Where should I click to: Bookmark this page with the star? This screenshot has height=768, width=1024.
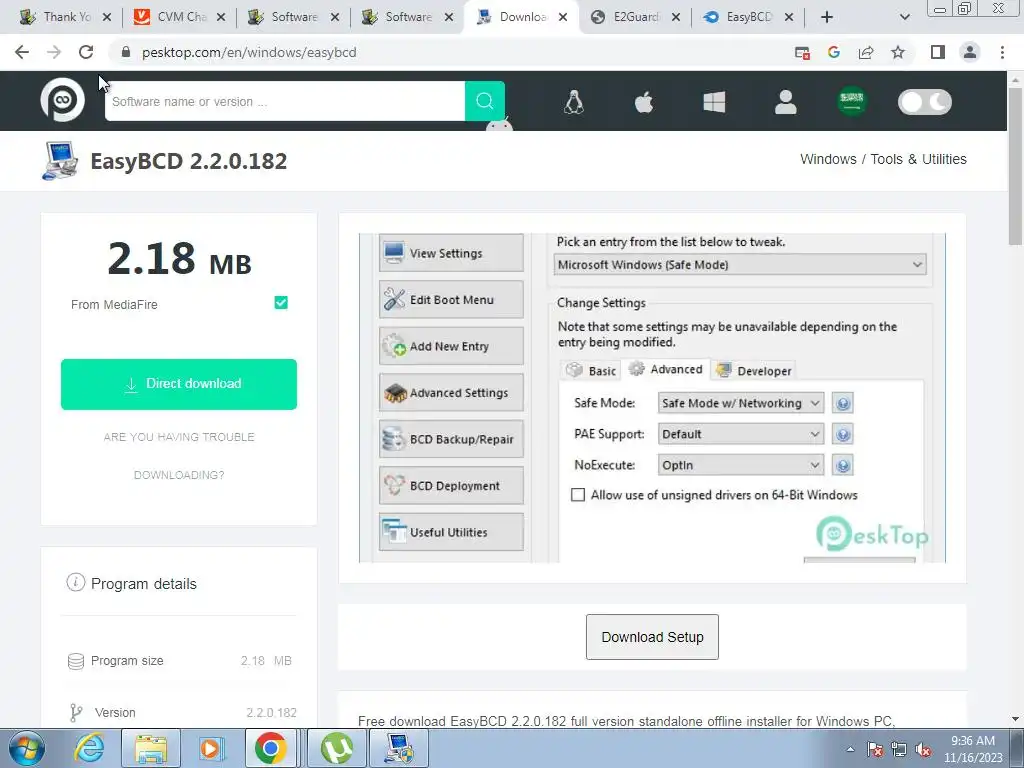click(x=898, y=52)
